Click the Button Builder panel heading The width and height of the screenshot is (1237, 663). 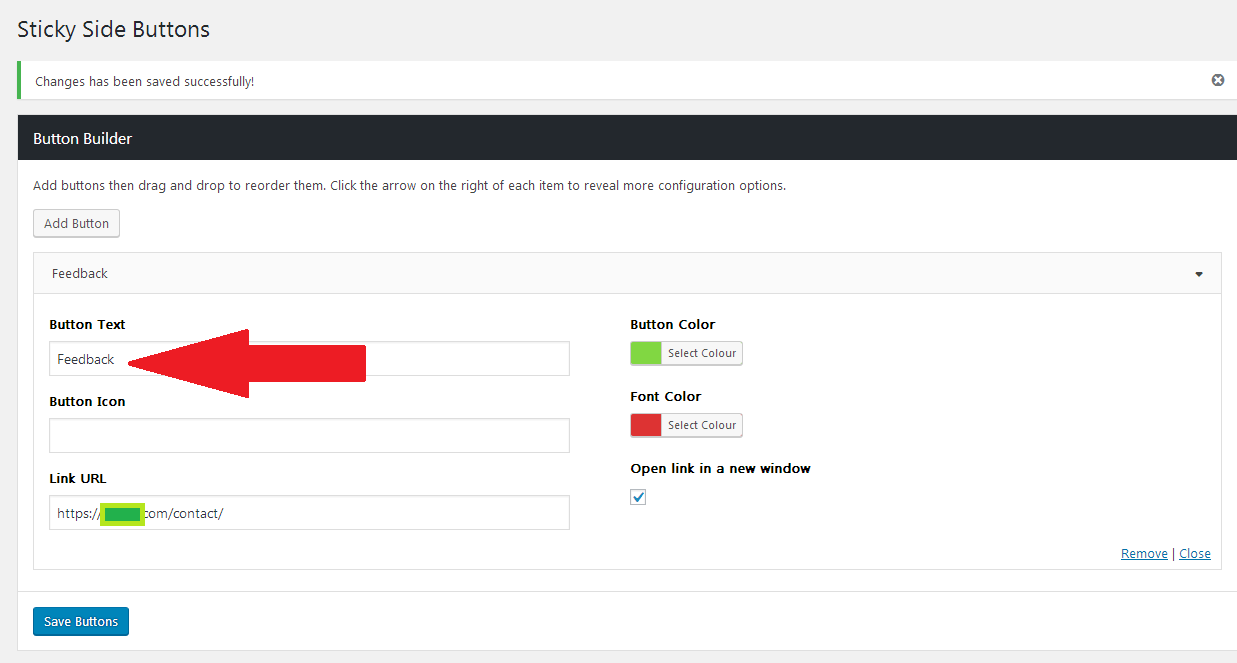[x=83, y=138]
